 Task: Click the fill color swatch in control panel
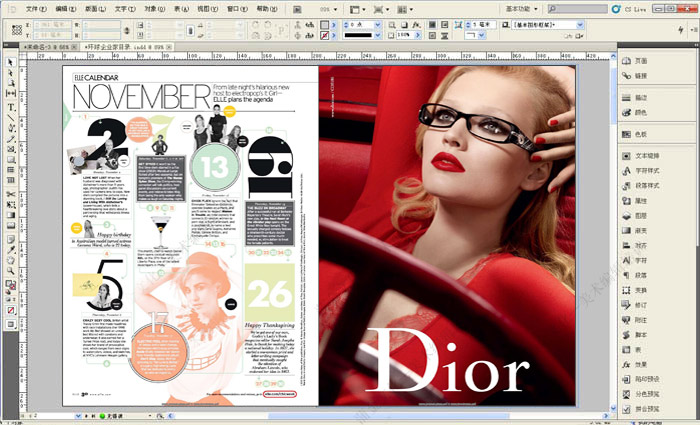[x=325, y=25]
